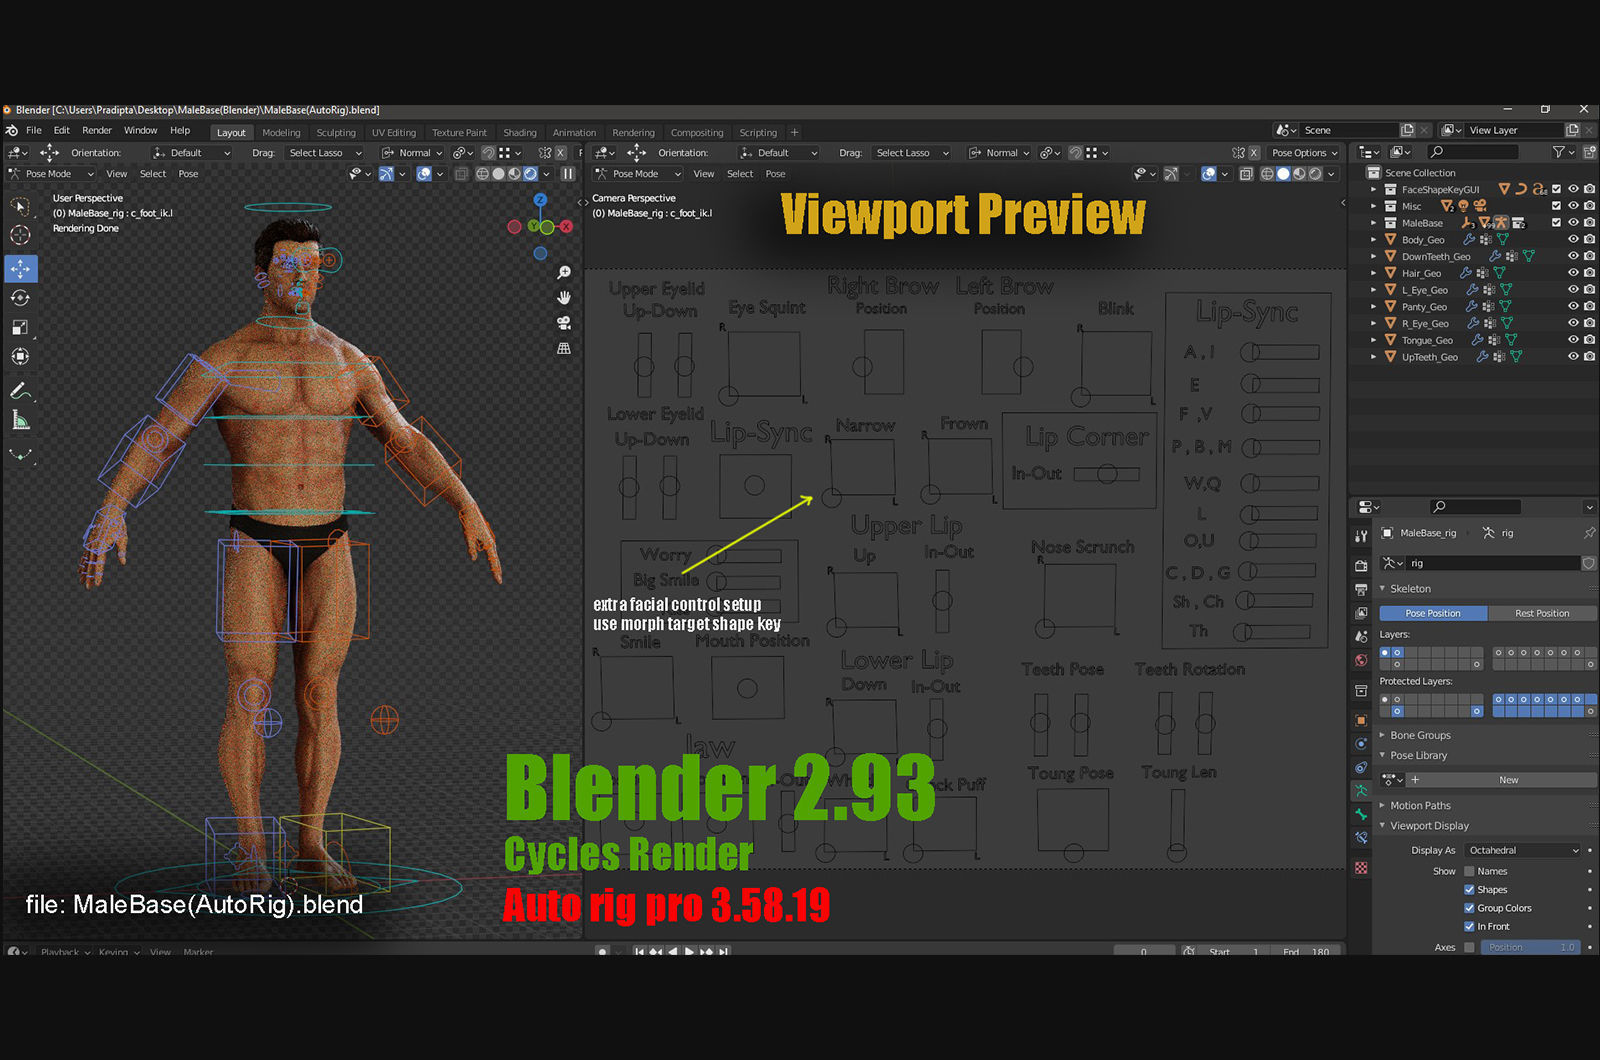Toggle visibility of Hair_Geo in outliner
Image resolution: width=1600 pixels, height=1060 pixels.
1573,273
